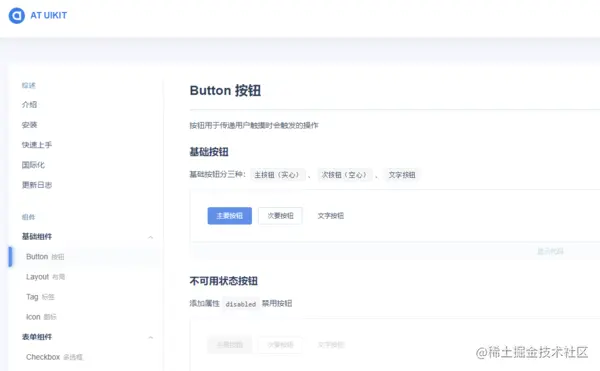Viewport: 600px width, 371px height.
Task: Open the 介绍 sidebar page
Action: click(x=29, y=104)
